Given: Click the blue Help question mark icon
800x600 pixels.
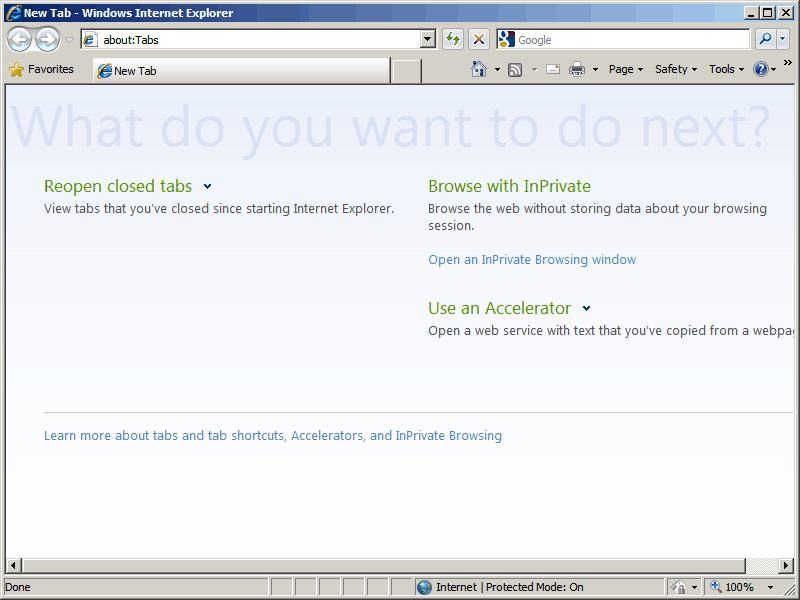Looking at the screenshot, I should coord(760,69).
